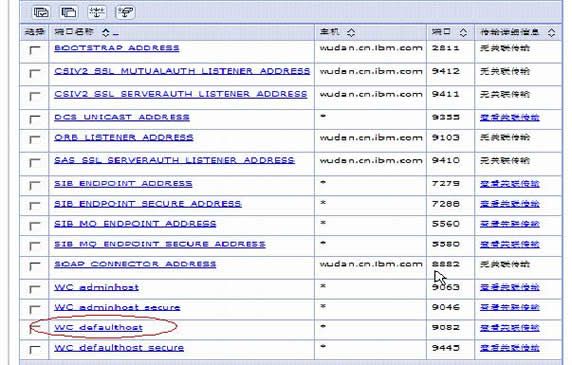View associated transports for SIB_MQ_ENDPOINT_ADDRESS
The width and height of the screenshot is (572, 365).
[x=510, y=224]
